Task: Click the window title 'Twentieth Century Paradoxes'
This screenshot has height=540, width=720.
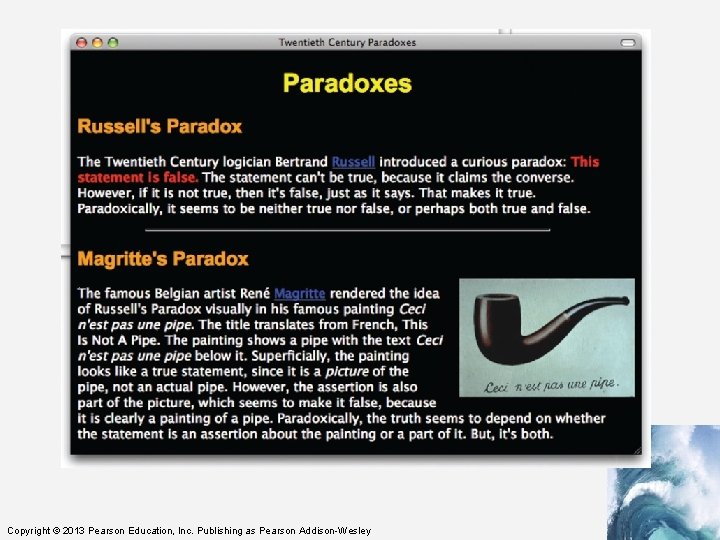Action: click(347, 43)
